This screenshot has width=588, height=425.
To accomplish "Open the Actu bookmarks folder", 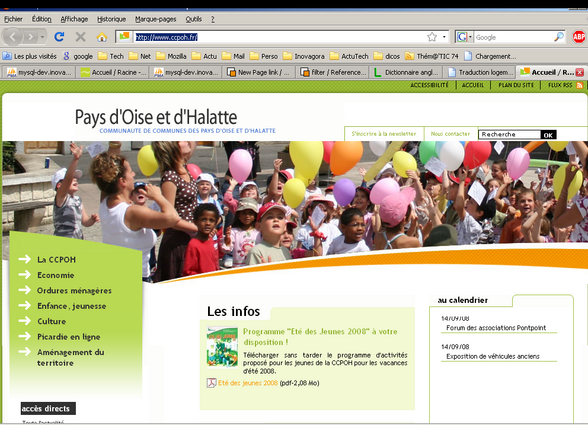I will 204,56.
